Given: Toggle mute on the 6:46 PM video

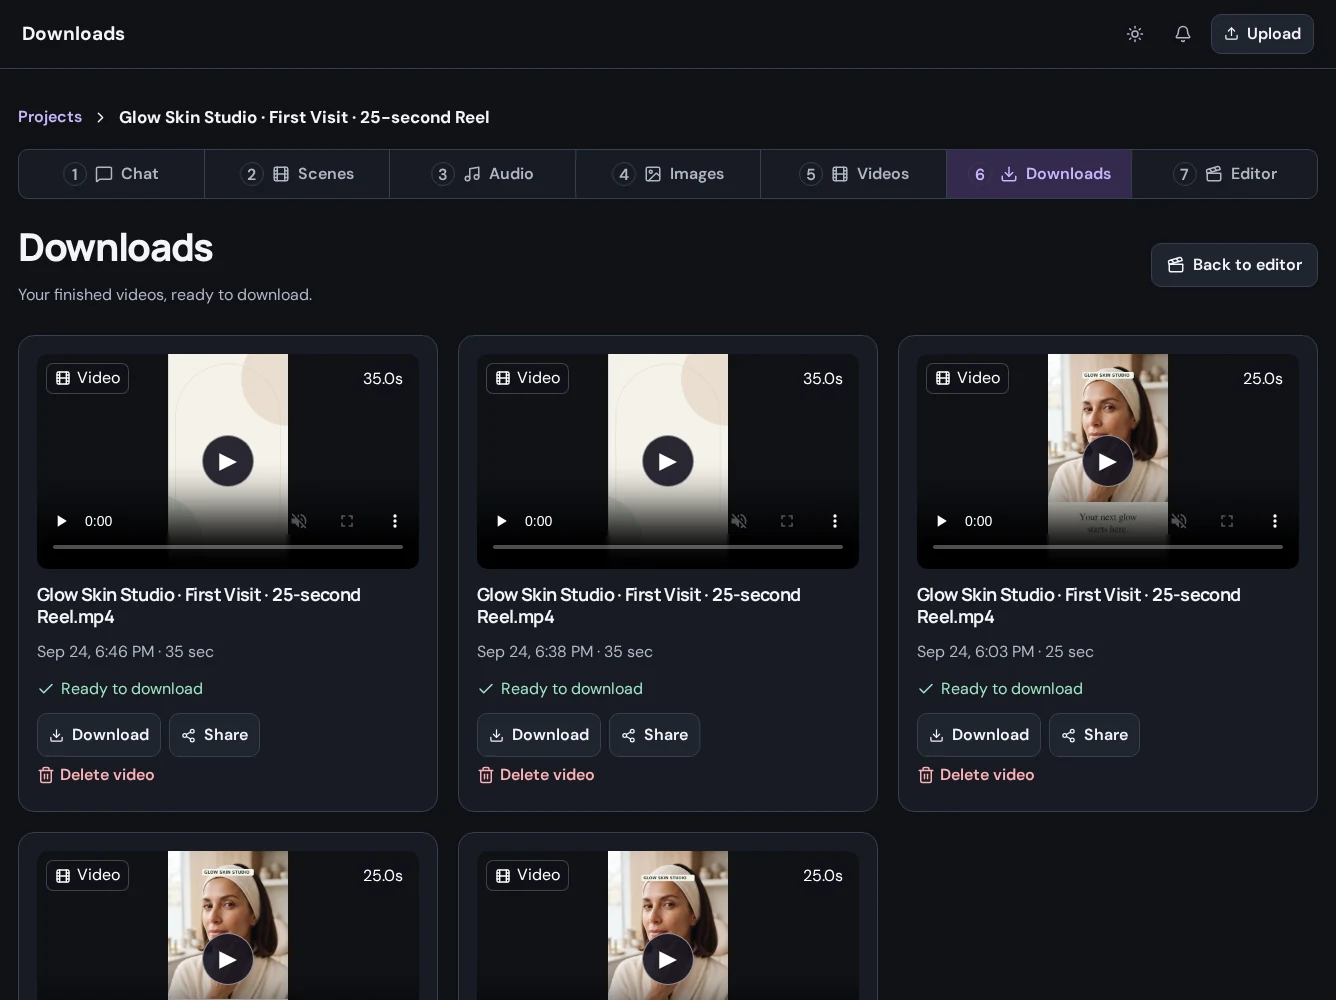Looking at the screenshot, I should pos(299,521).
